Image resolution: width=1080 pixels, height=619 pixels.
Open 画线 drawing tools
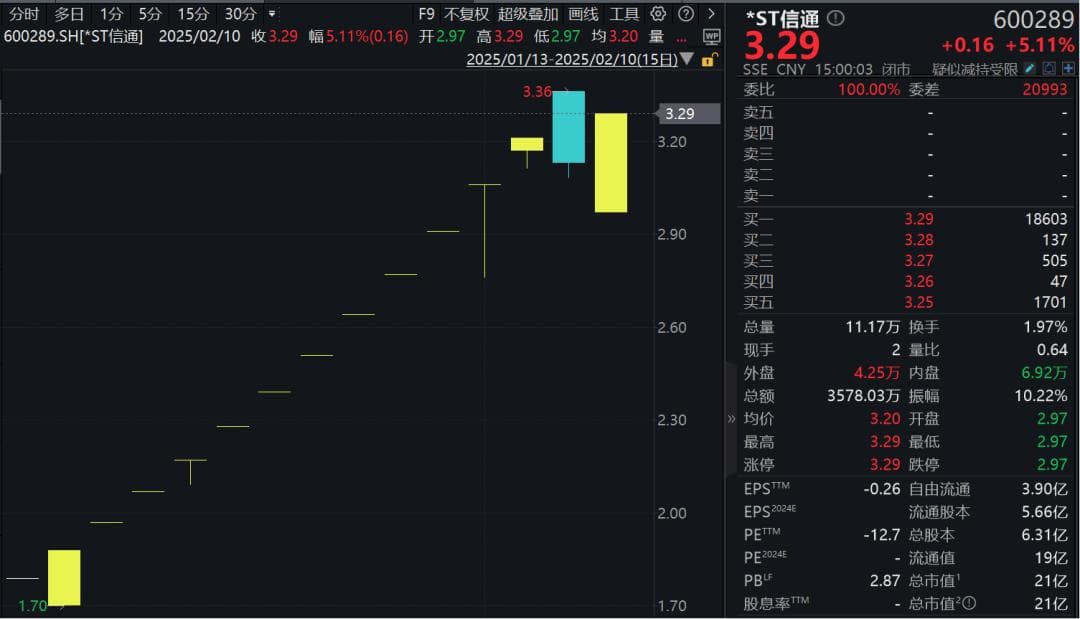coord(583,14)
